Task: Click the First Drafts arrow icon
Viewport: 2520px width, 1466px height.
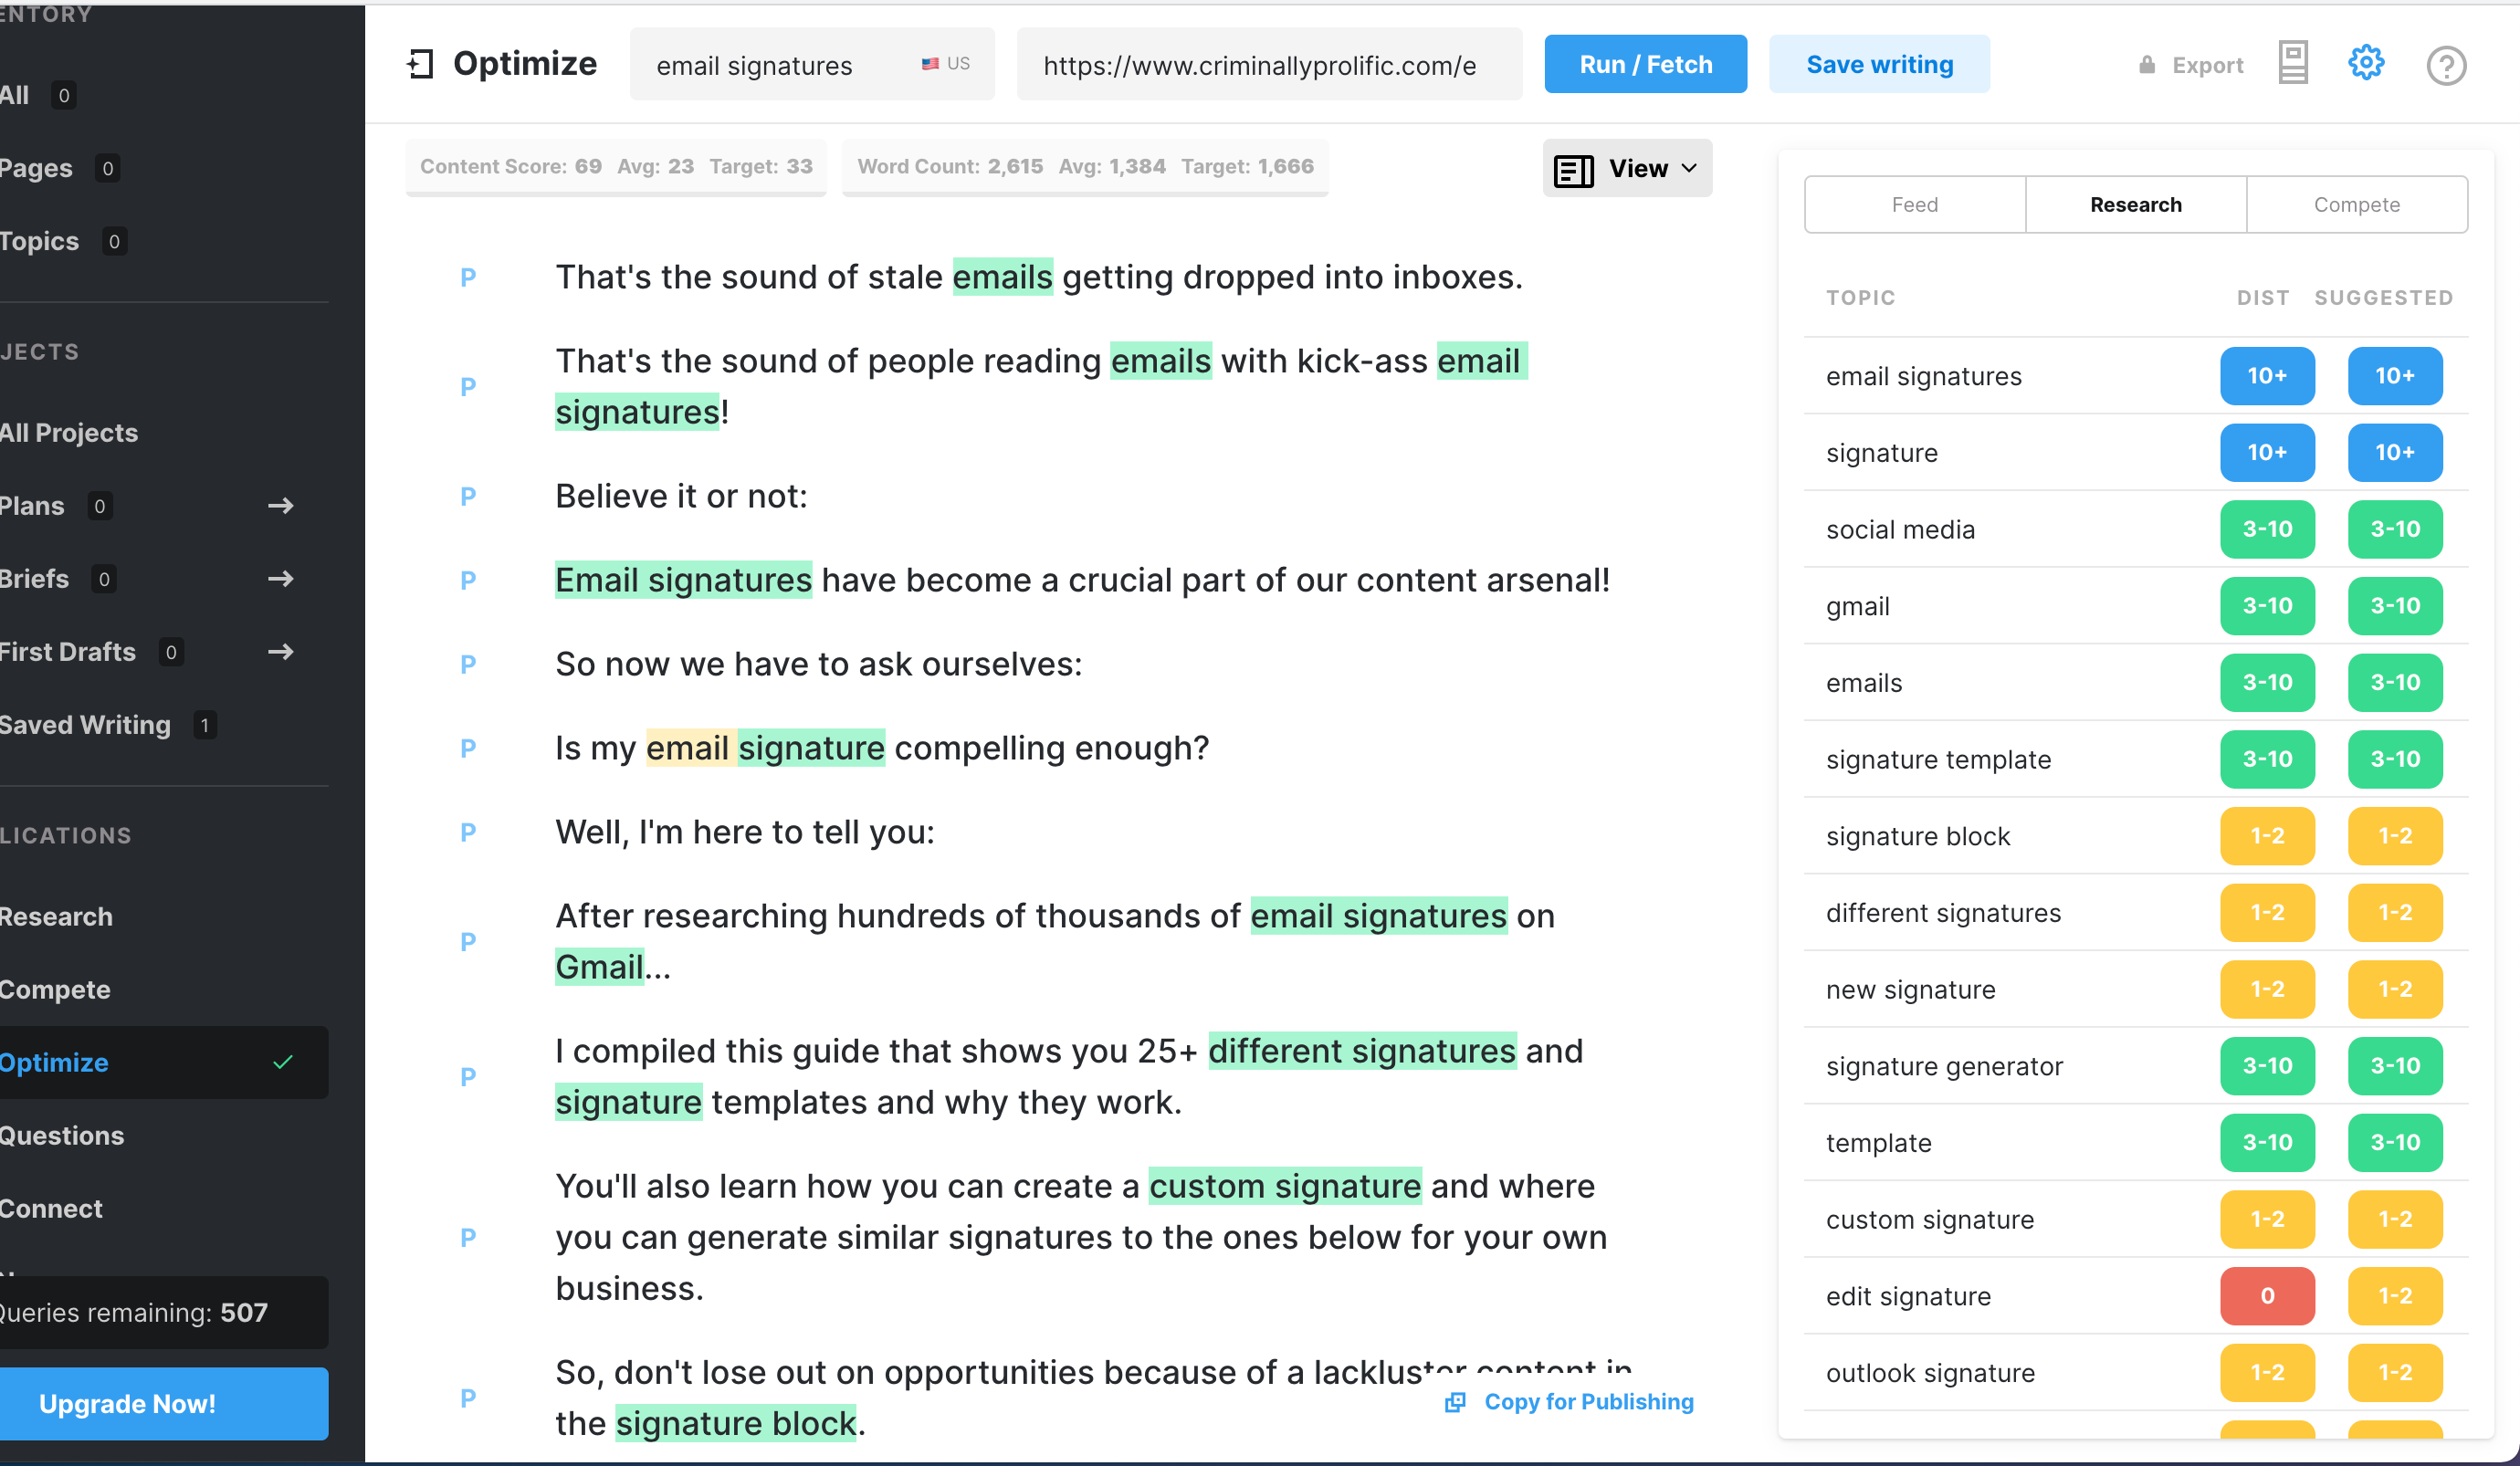Action: [x=281, y=652]
